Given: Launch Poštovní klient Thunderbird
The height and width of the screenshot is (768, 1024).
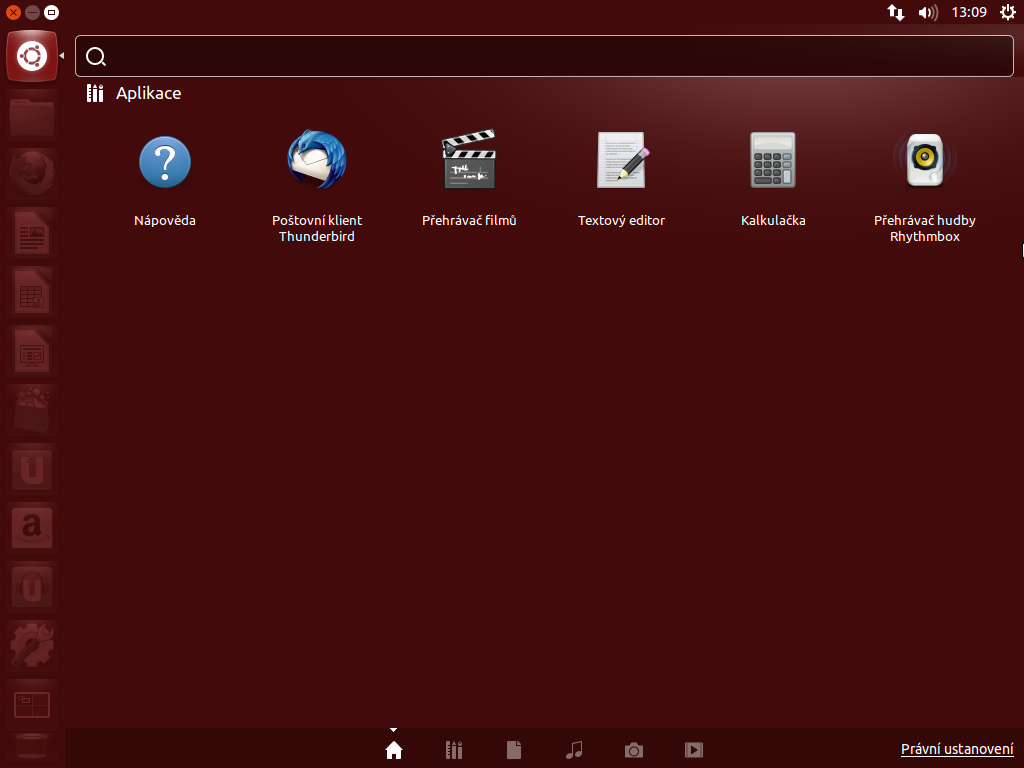Looking at the screenshot, I should point(317,161).
